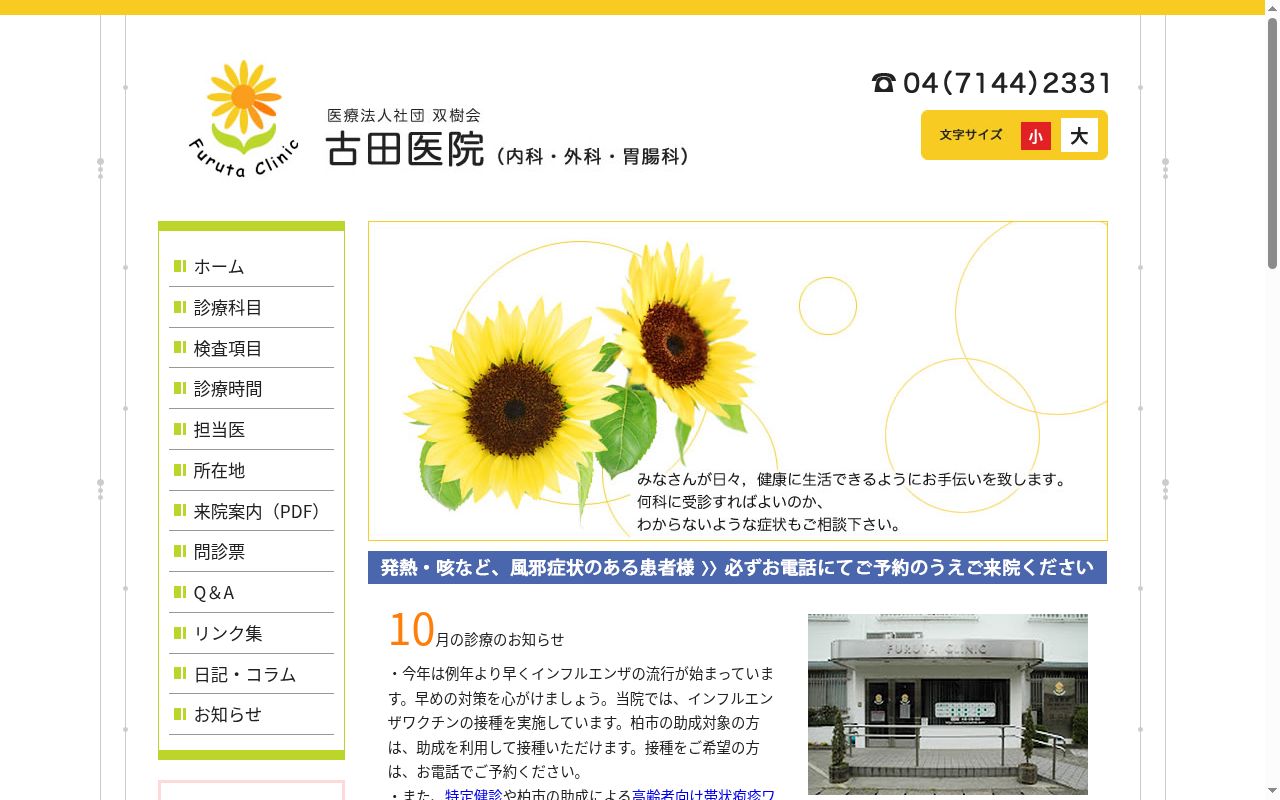Click the 文字サイズ label
The height and width of the screenshot is (800, 1280).
click(x=971, y=135)
